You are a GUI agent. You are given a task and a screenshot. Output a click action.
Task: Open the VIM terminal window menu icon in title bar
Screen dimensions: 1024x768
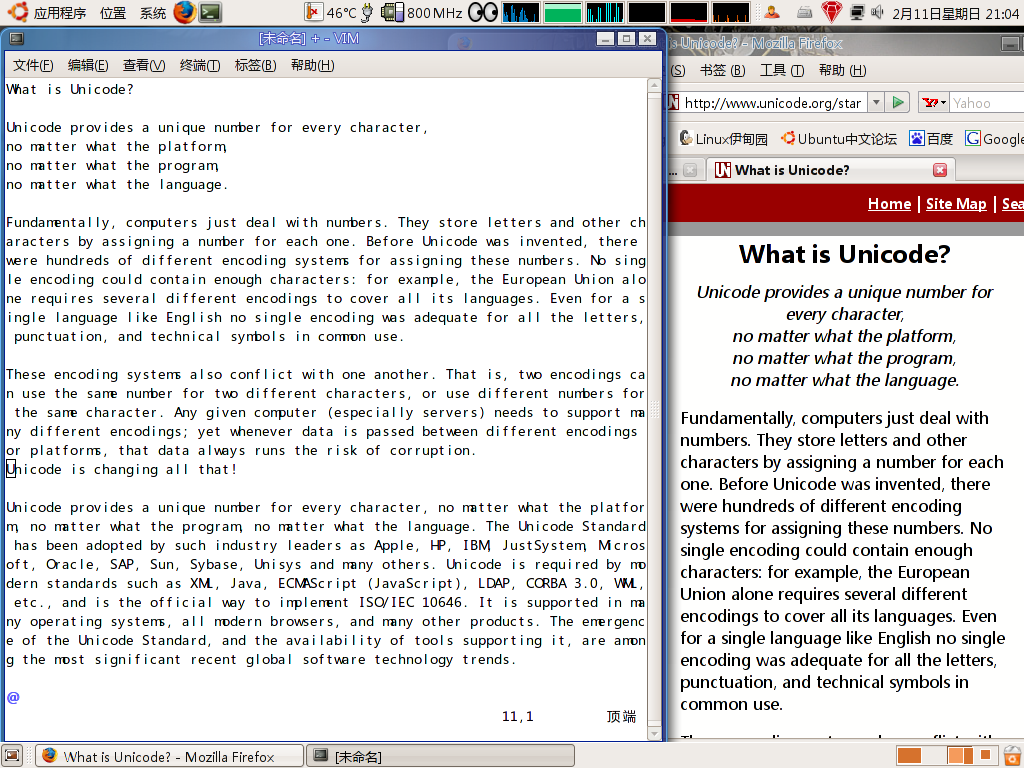[x=16, y=39]
